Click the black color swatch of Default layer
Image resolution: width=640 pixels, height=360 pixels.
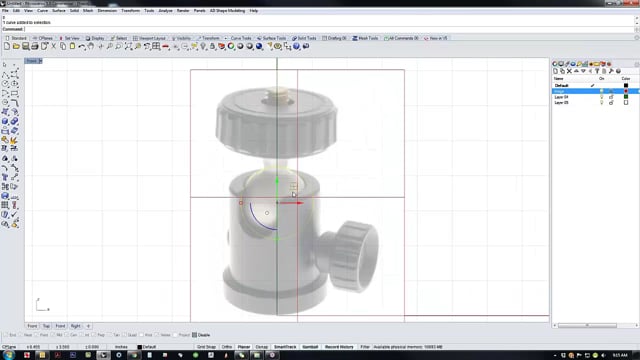(626, 86)
